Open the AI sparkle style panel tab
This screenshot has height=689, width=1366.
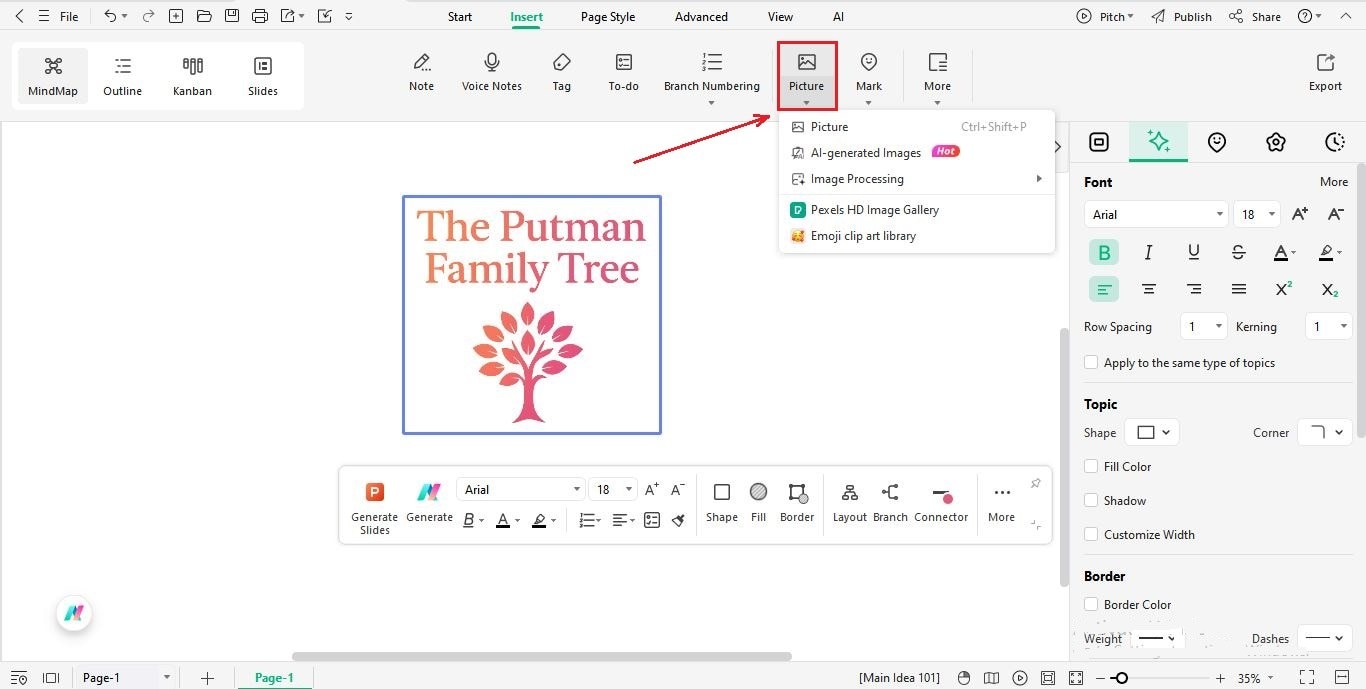pyautogui.click(x=1158, y=142)
